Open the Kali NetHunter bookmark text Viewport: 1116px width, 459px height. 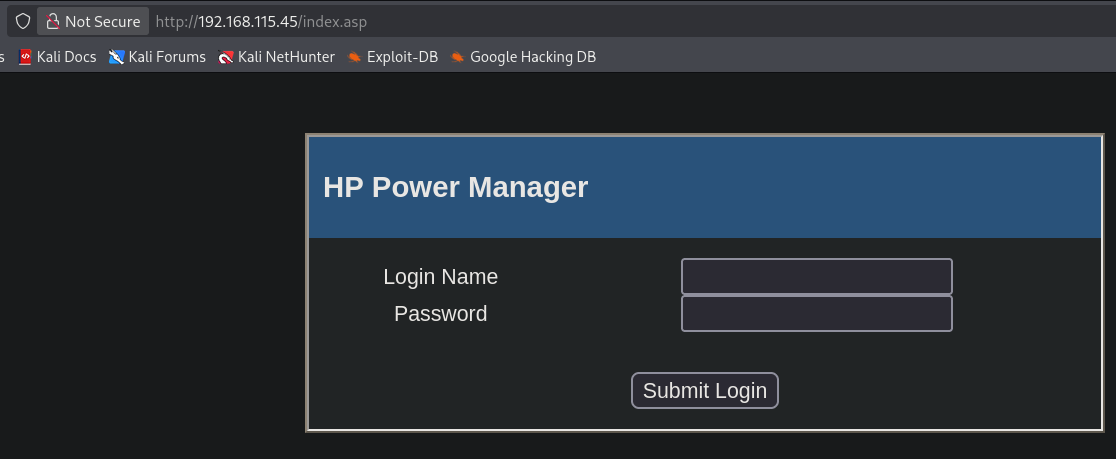286,57
